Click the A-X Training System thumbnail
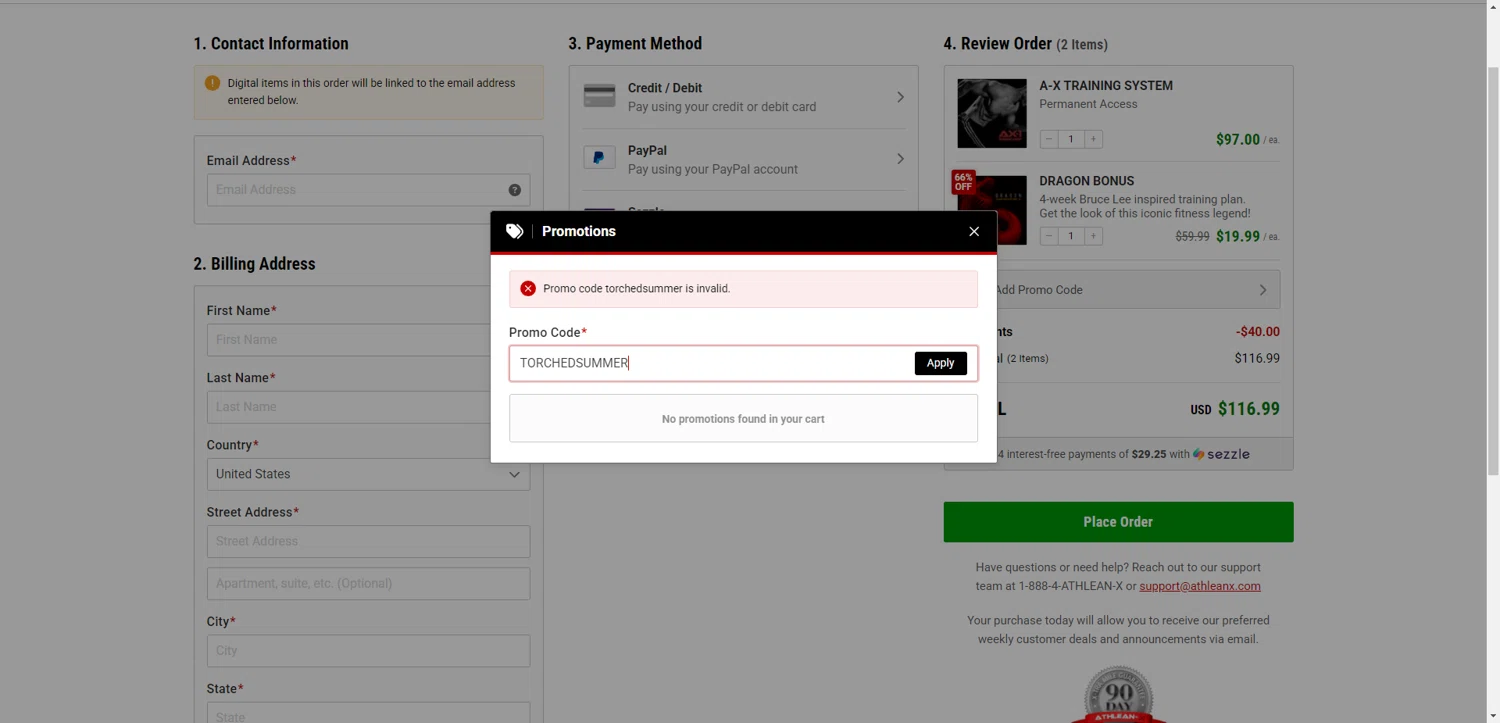This screenshot has height=723, width=1500. click(x=992, y=113)
